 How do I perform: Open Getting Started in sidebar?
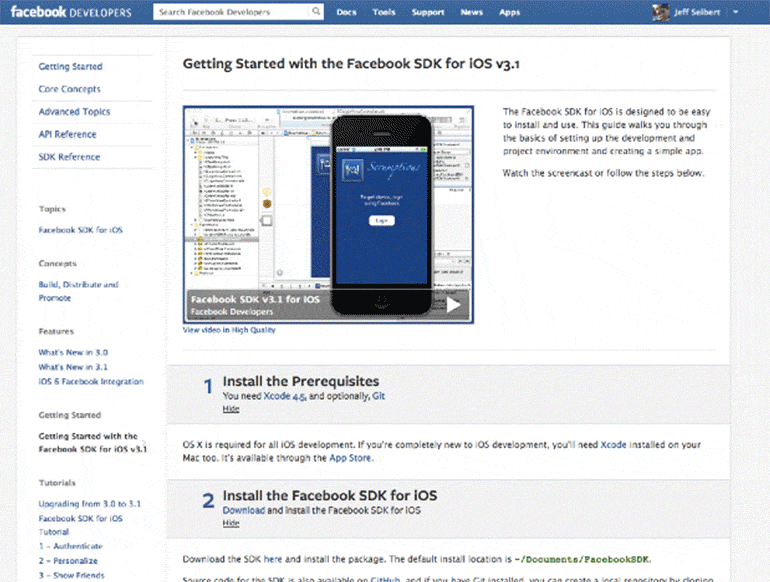71,66
